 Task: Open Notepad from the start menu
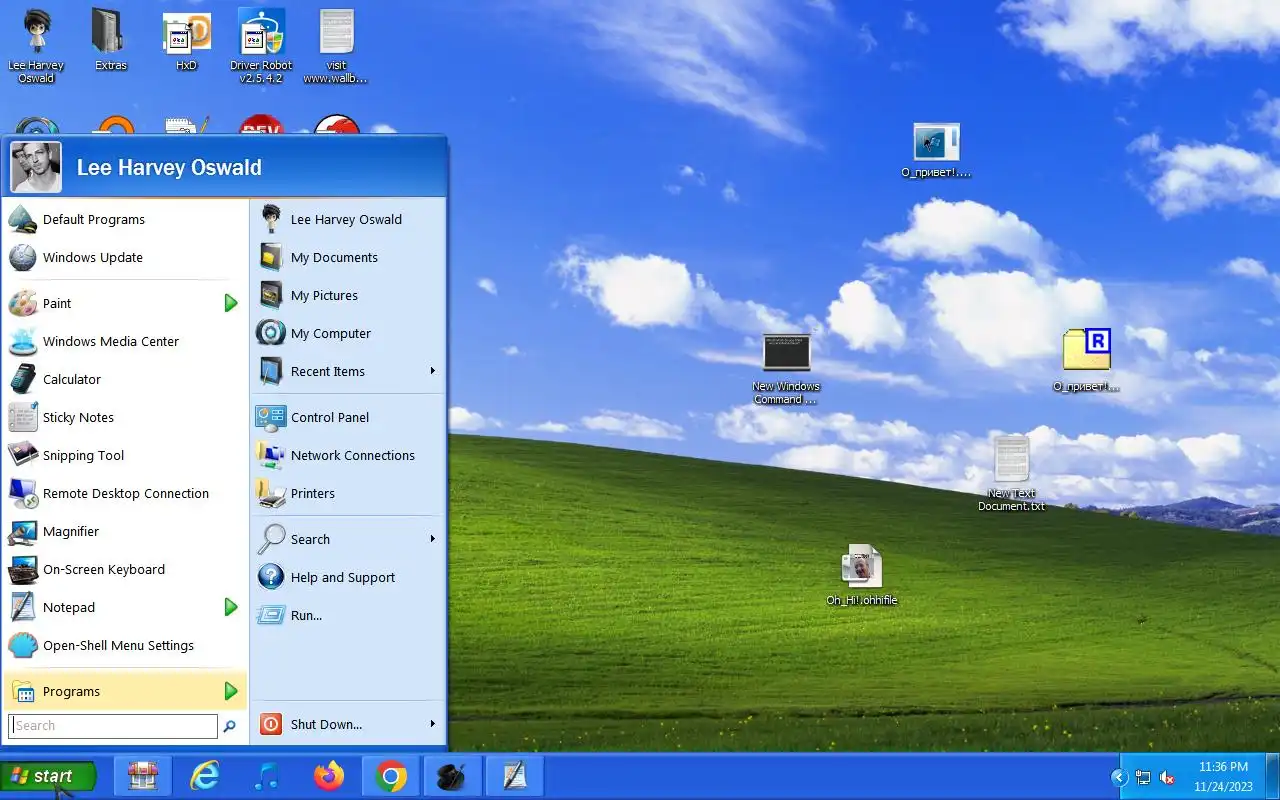pyautogui.click(x=113, y=607)
